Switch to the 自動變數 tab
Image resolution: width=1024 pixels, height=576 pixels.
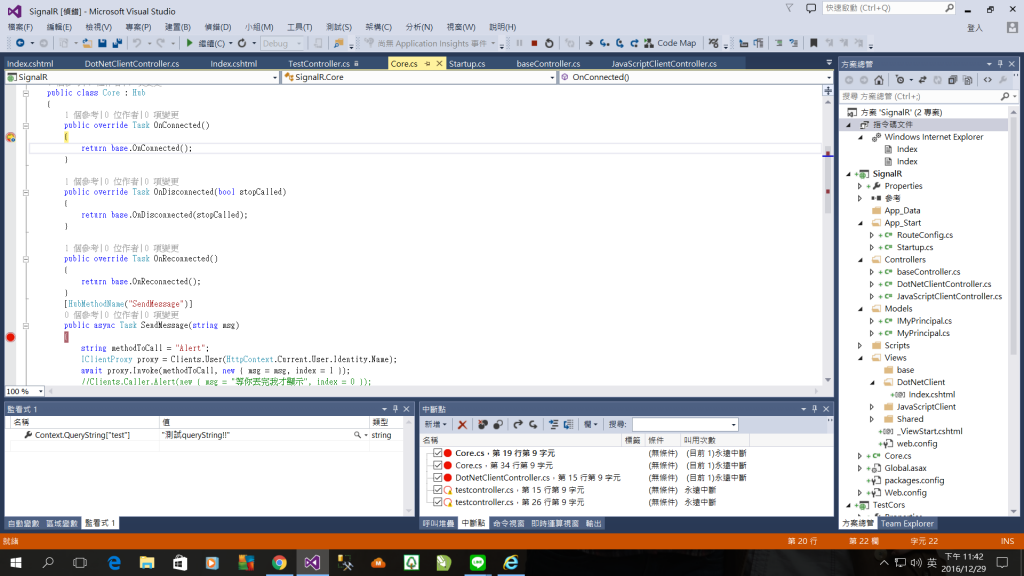[24, 523]
